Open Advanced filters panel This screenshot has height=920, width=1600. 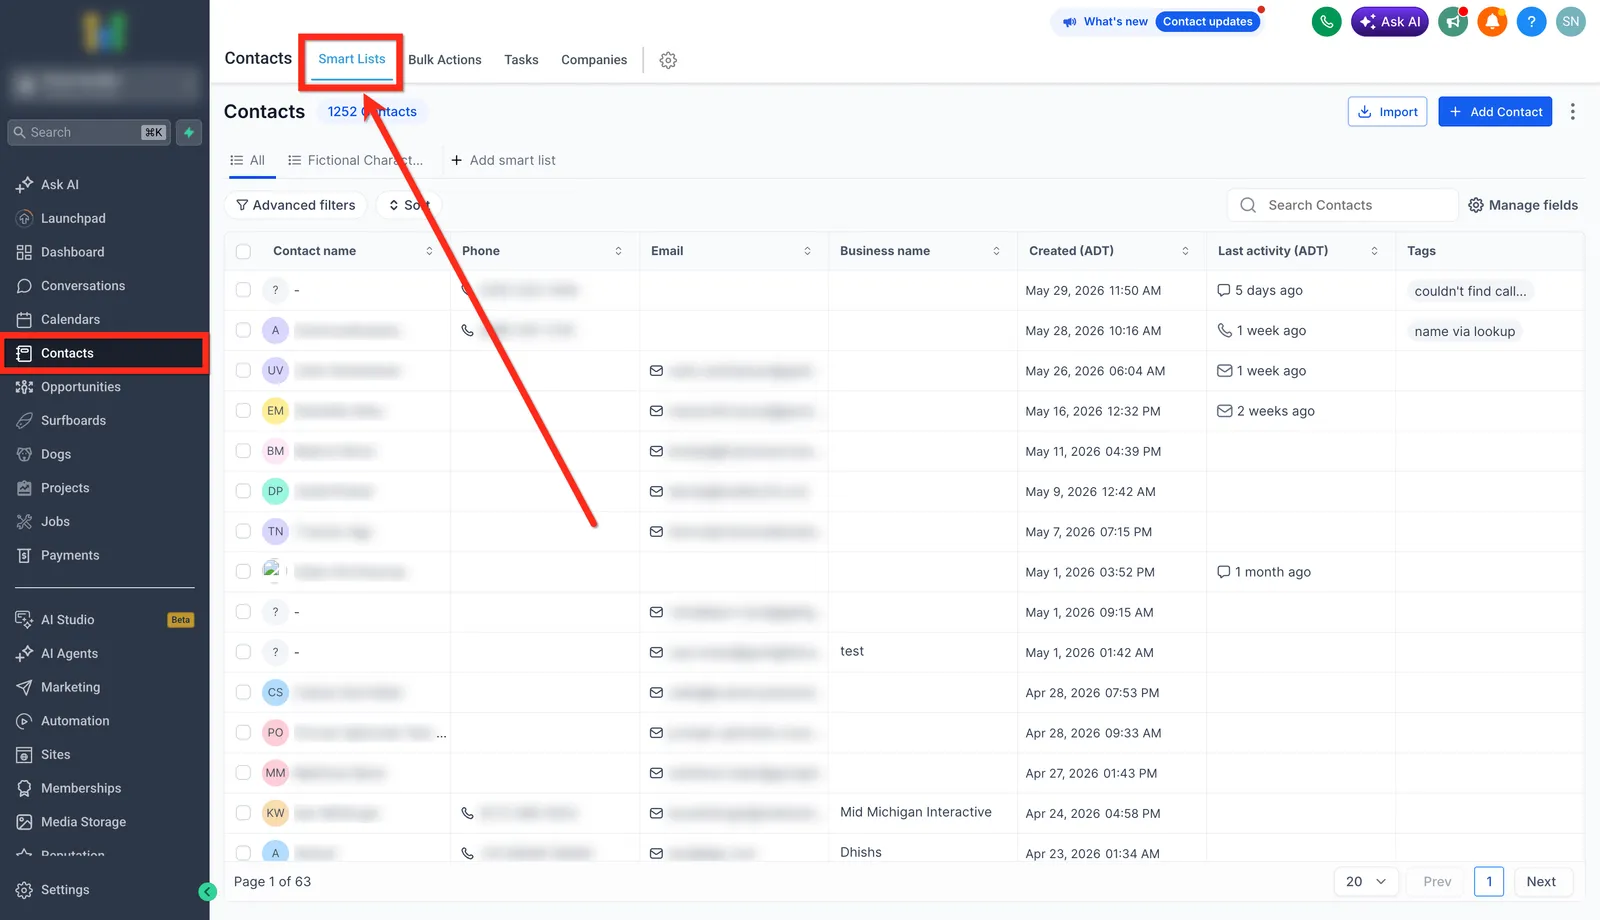pos(296,205)
